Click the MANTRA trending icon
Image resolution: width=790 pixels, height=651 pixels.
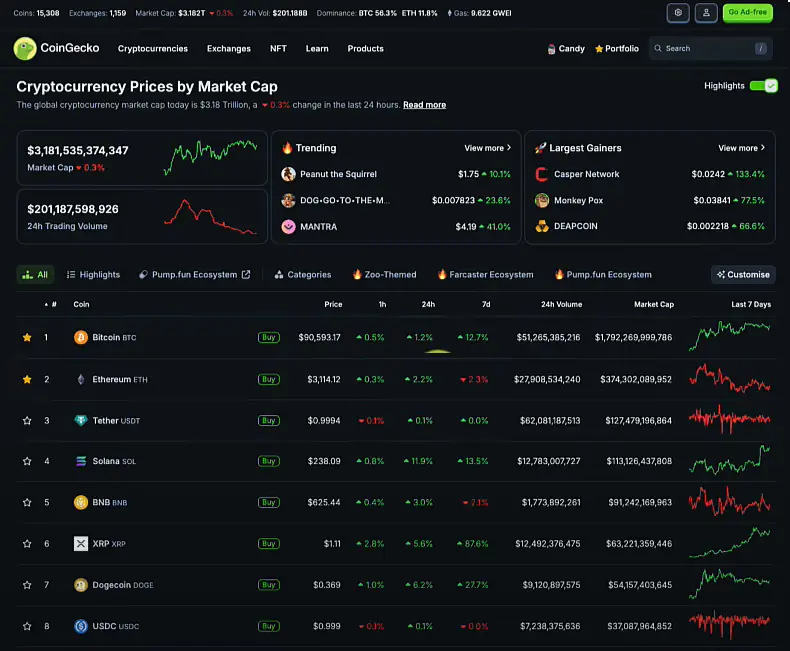pyautogui.click(x=288, y=227)
